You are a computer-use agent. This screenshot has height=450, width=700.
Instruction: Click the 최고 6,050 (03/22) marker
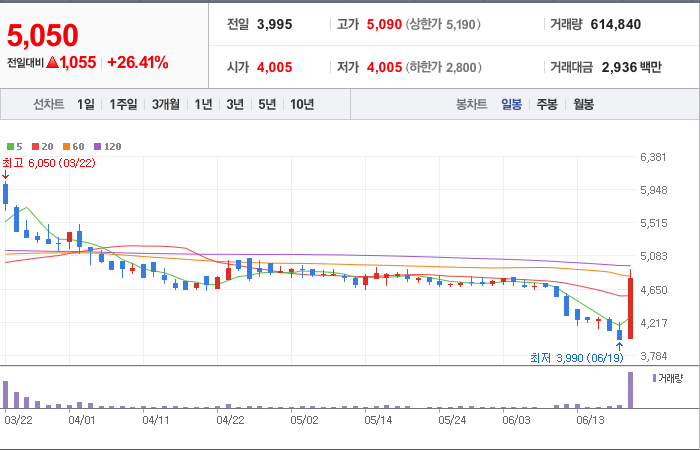point(49,163)
